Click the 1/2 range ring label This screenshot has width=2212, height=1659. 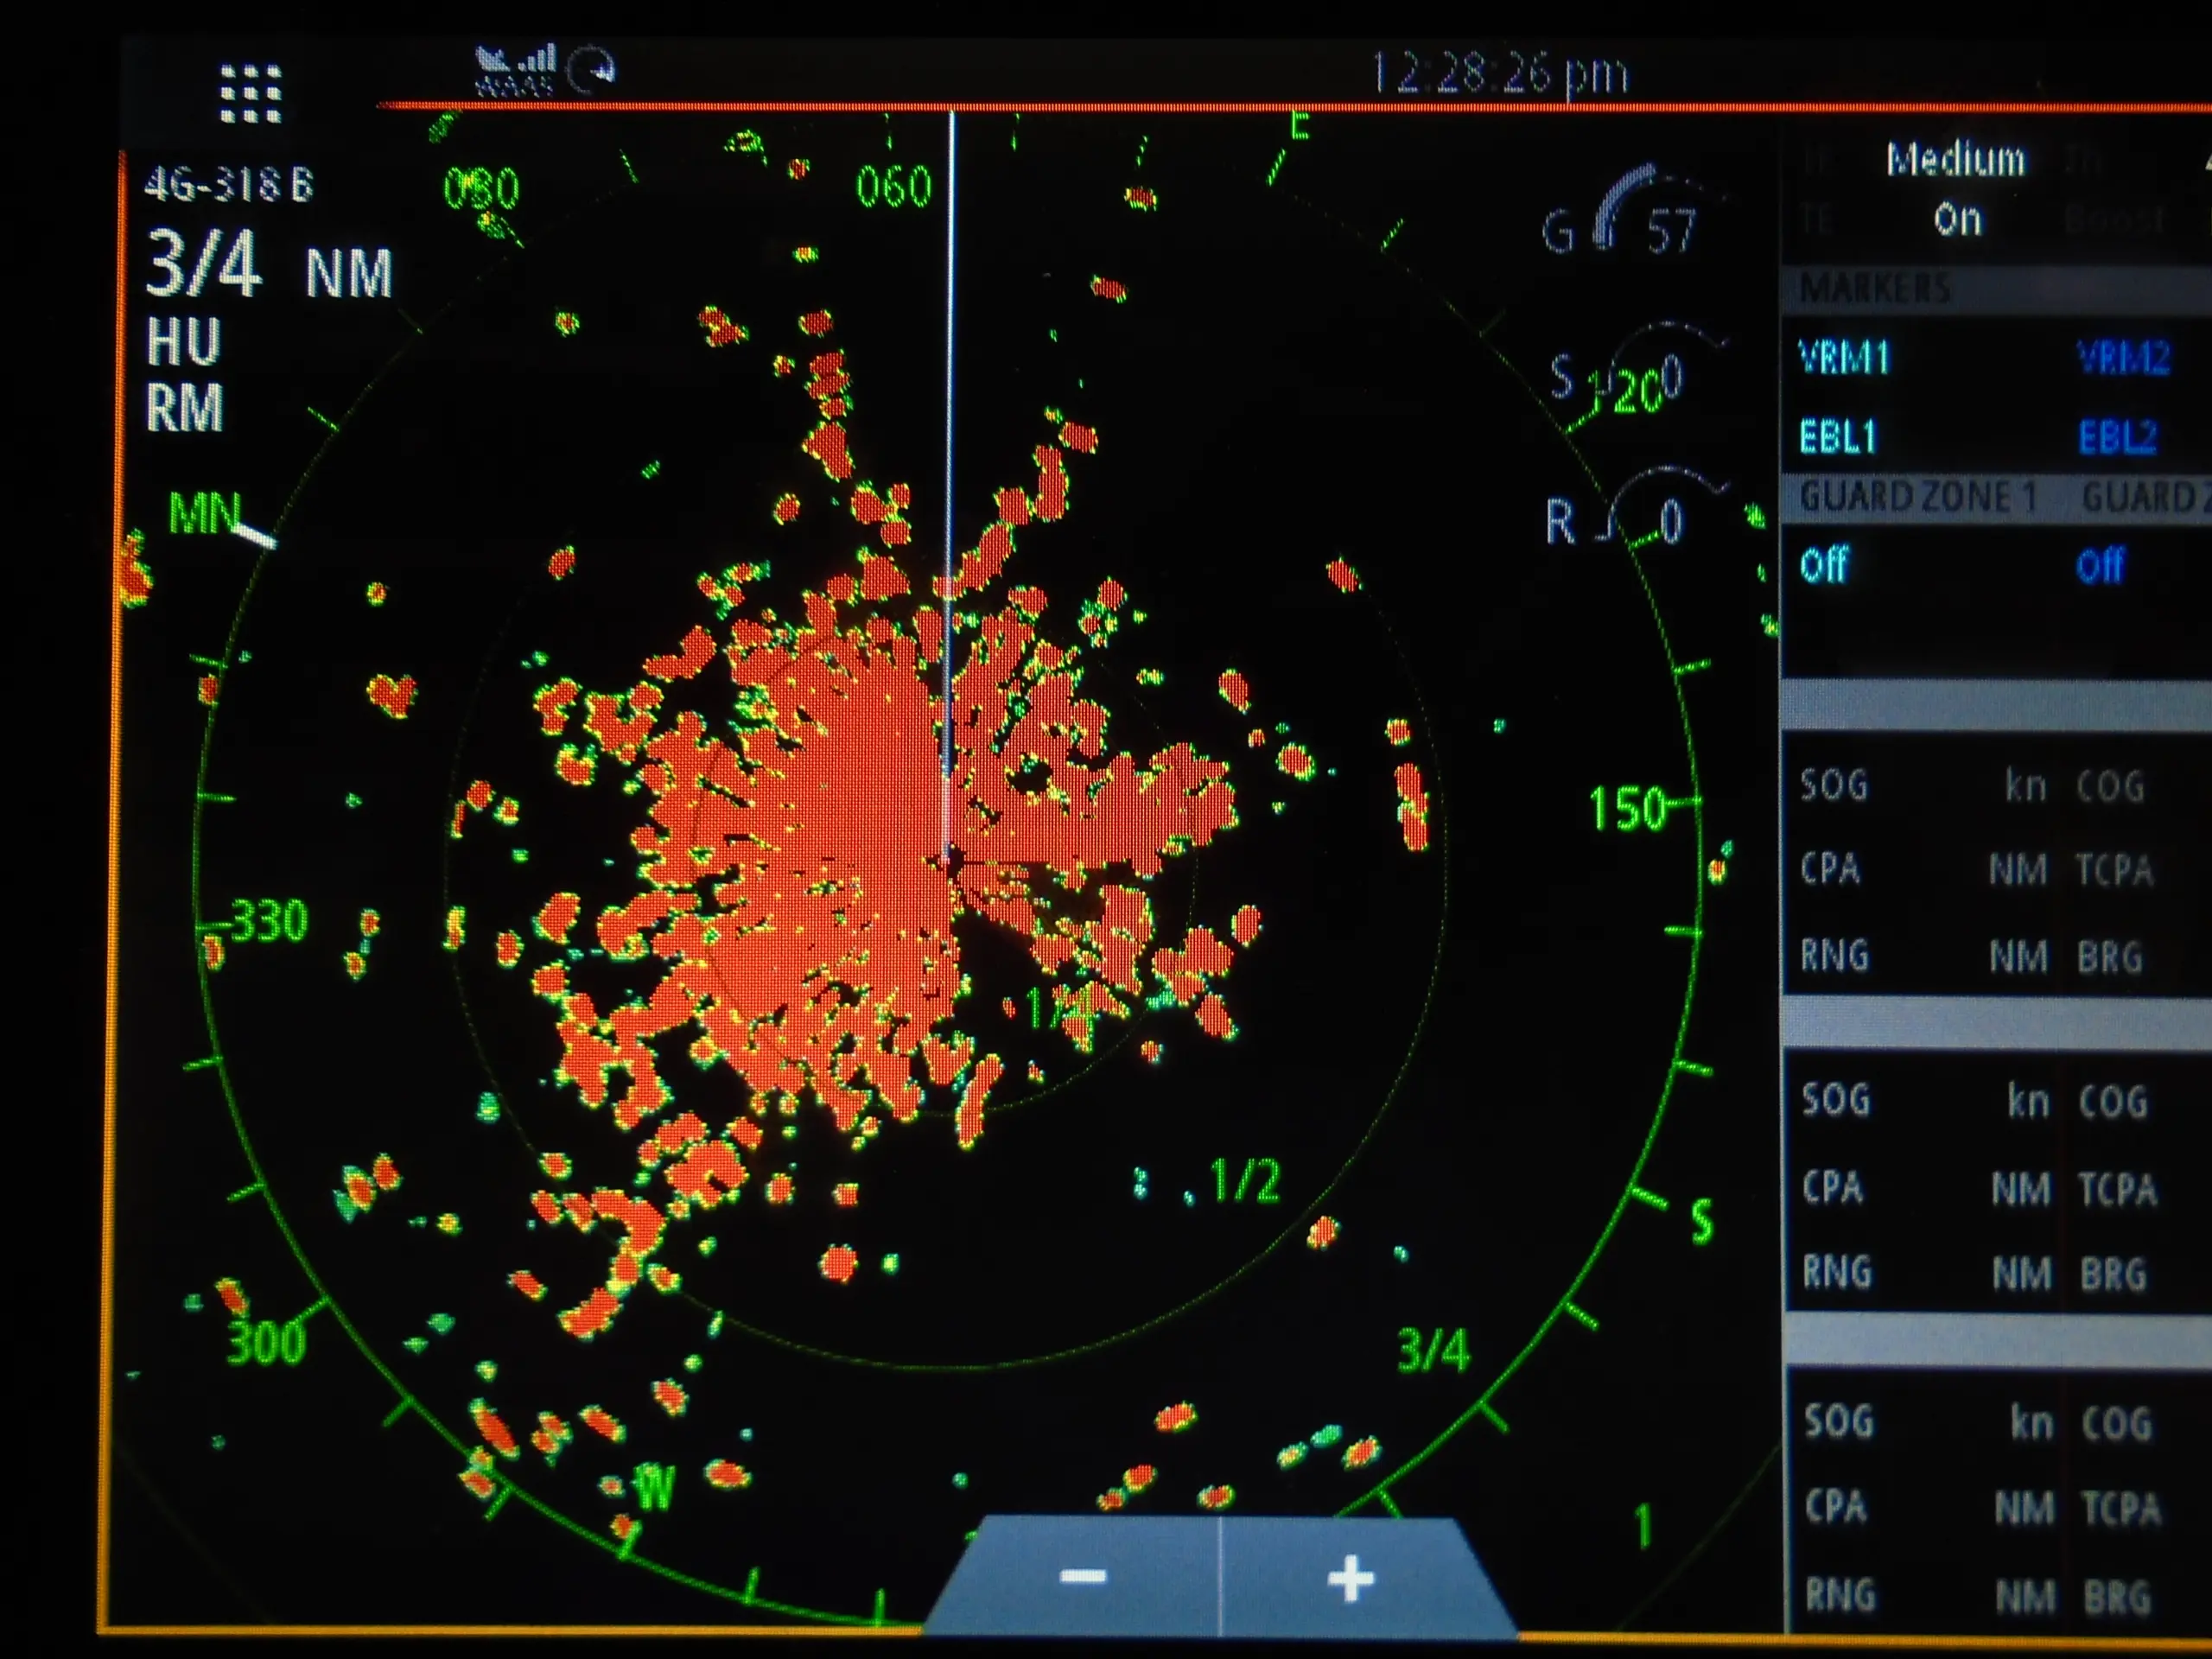[x=1245, y=1181]
